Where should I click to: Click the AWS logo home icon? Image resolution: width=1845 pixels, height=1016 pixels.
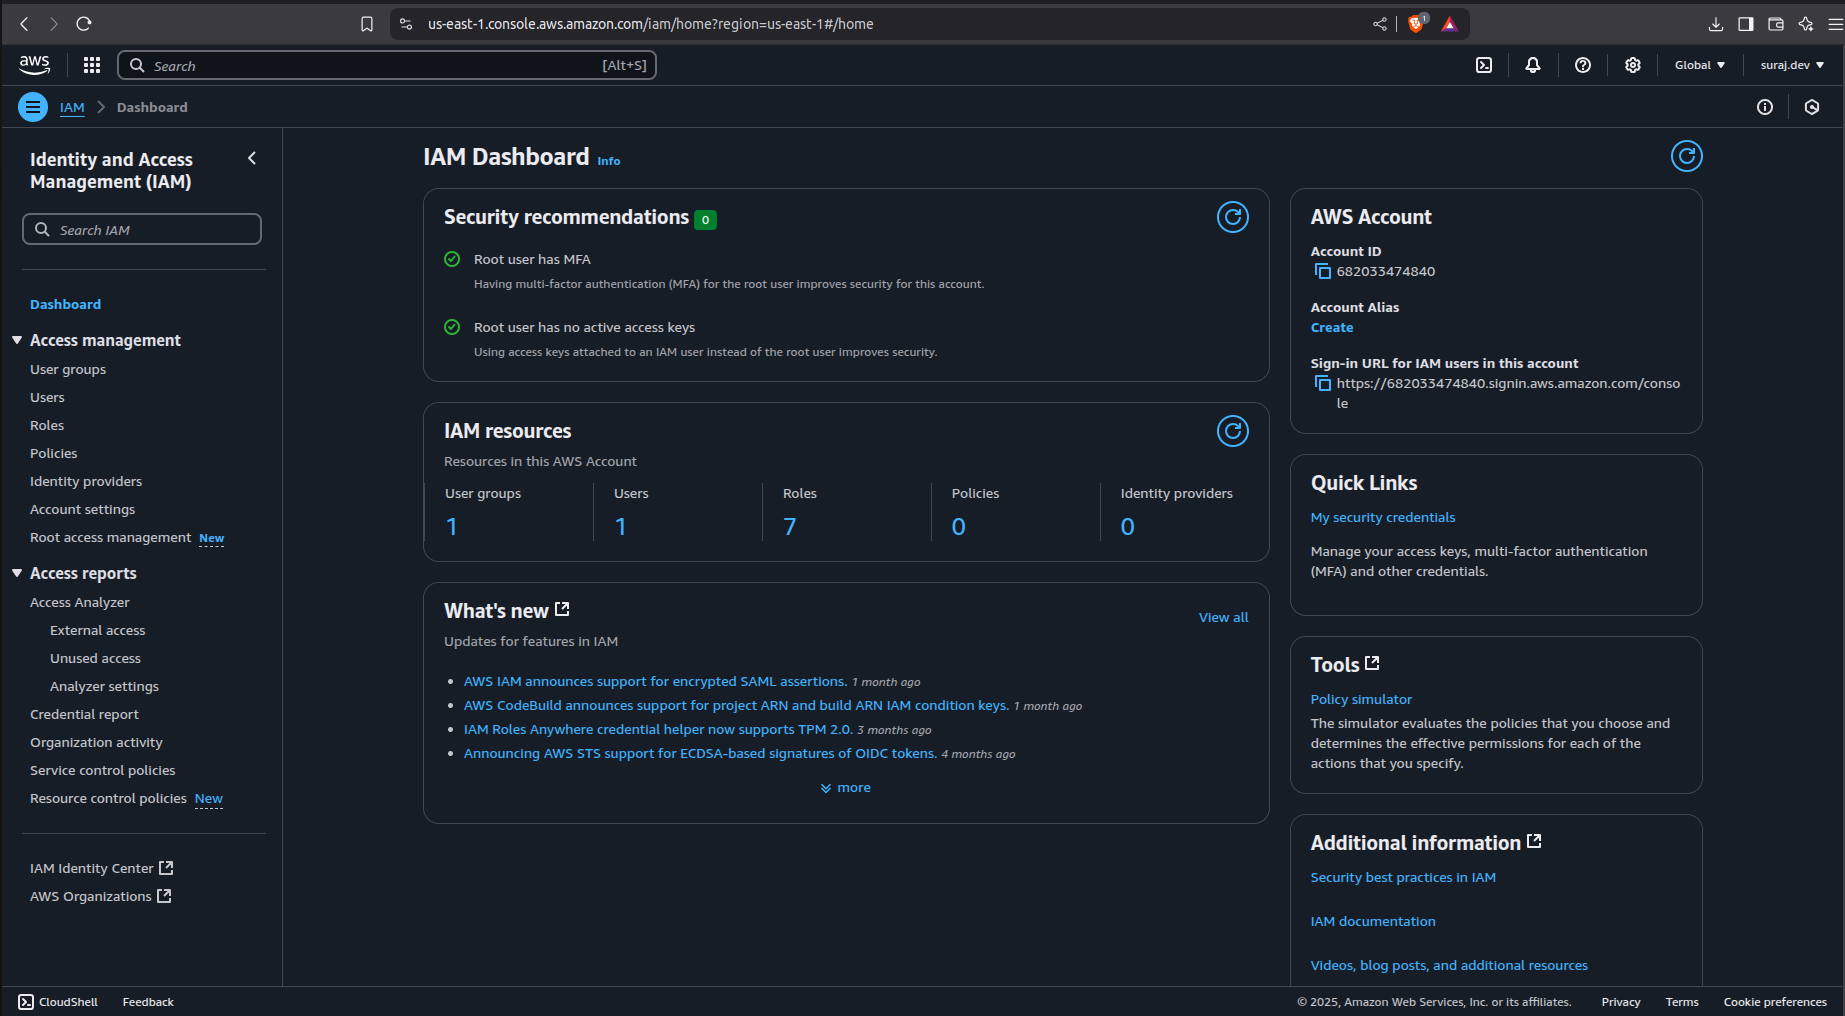[x=34, y=65]
